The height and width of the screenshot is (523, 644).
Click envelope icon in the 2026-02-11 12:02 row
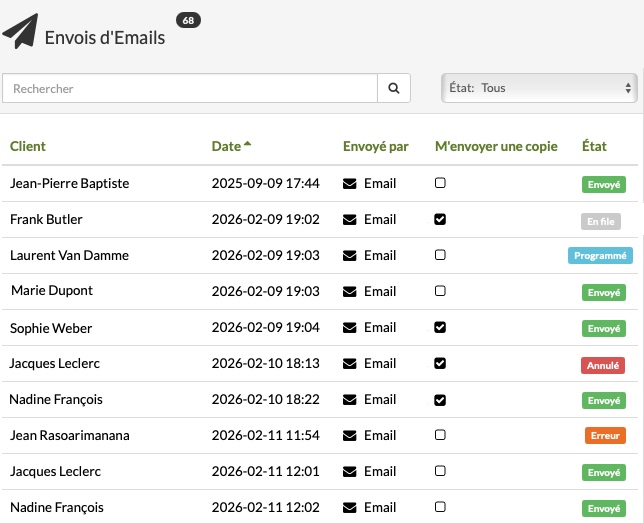coord(350,508)
